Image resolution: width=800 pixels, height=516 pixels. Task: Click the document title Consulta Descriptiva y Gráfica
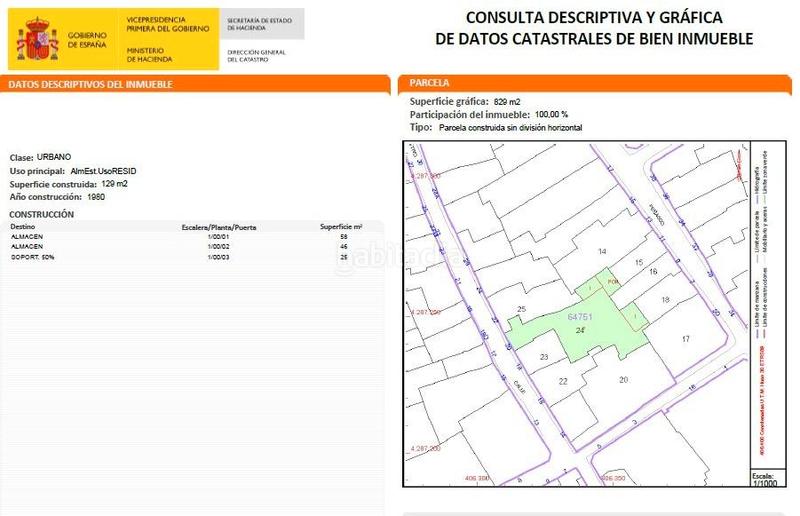594,29
